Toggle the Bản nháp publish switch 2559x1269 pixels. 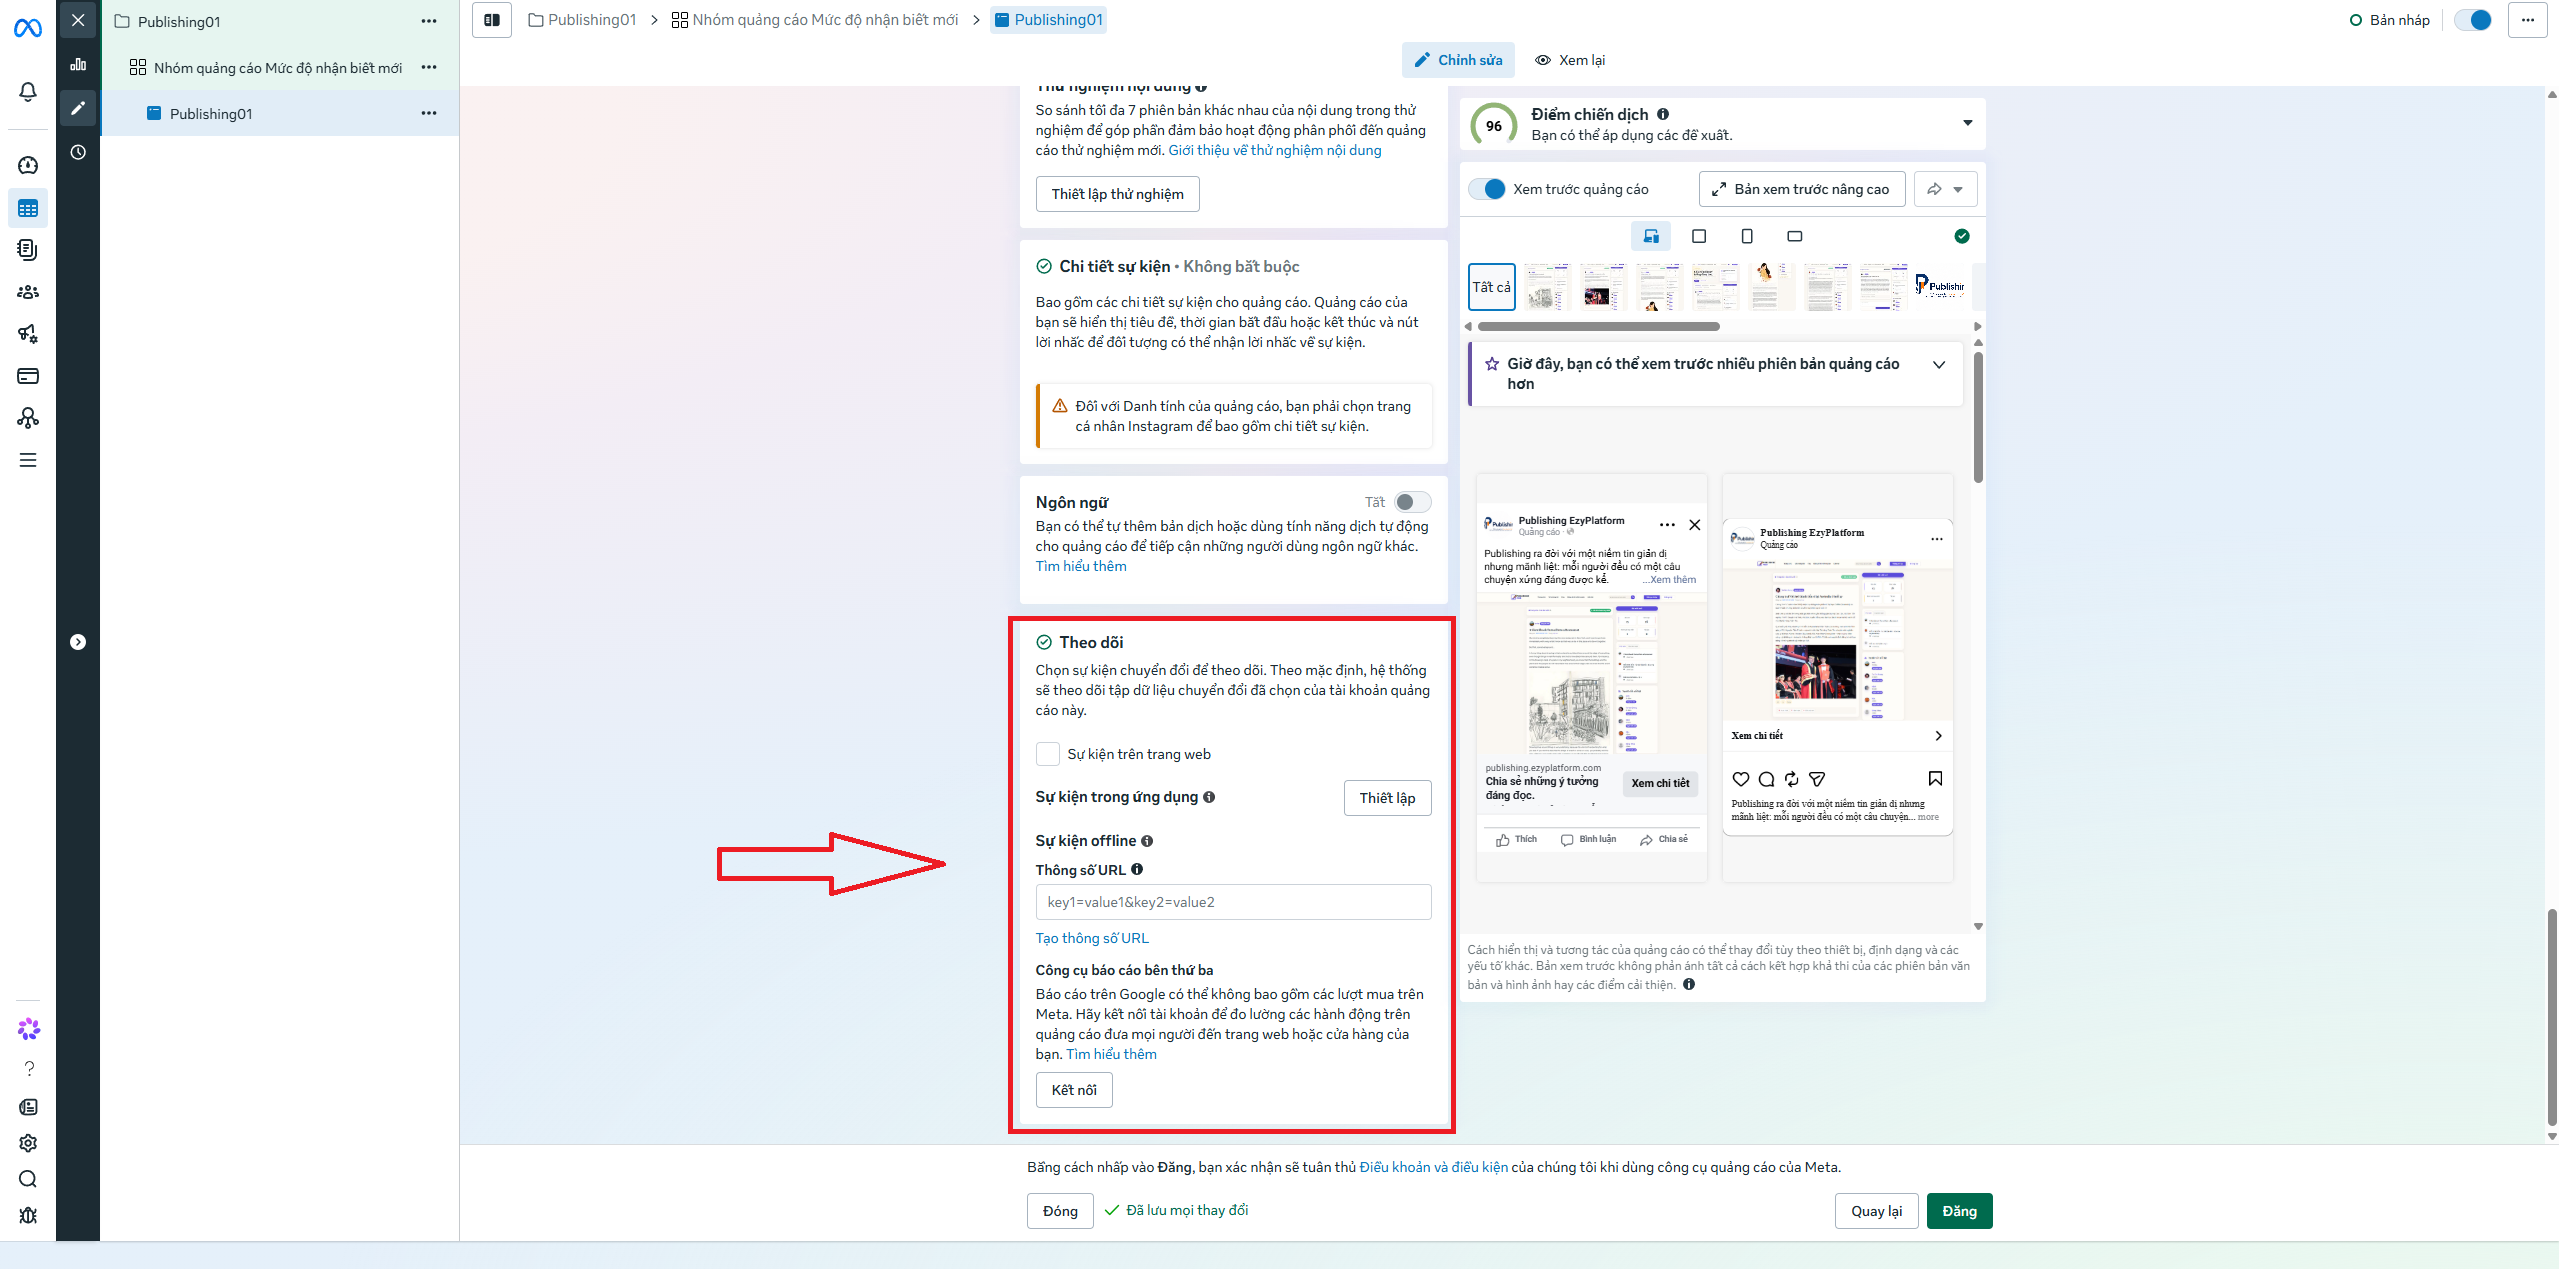tap(2474, 20)
